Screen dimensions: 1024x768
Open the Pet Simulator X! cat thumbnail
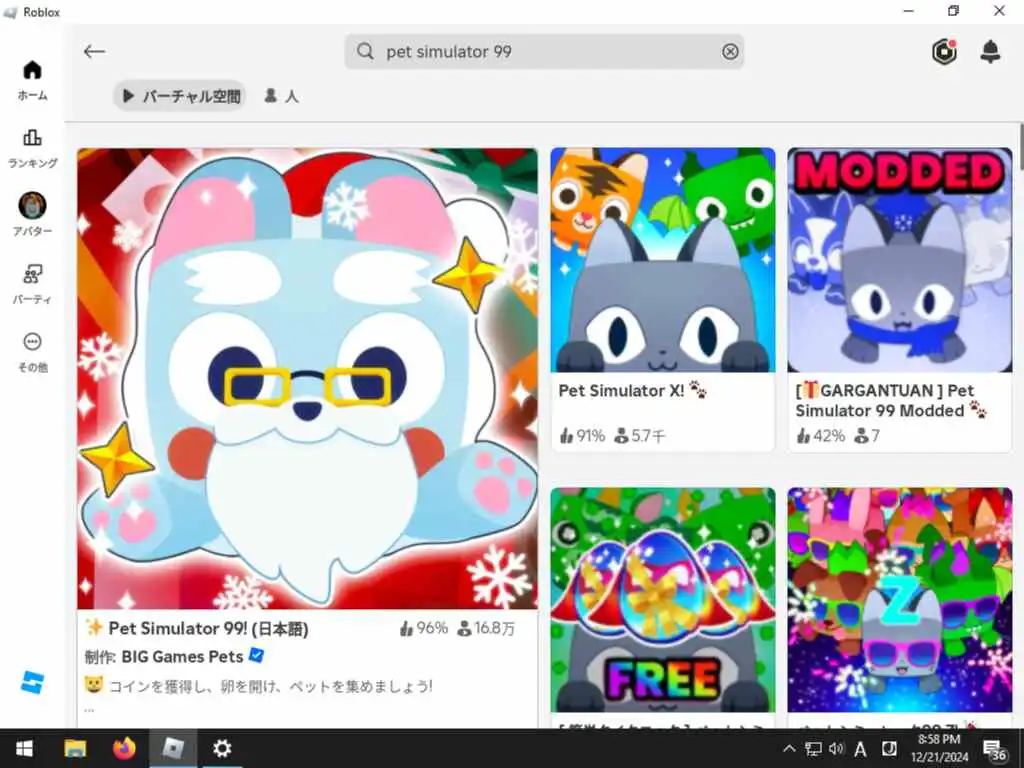click(662, 260)
